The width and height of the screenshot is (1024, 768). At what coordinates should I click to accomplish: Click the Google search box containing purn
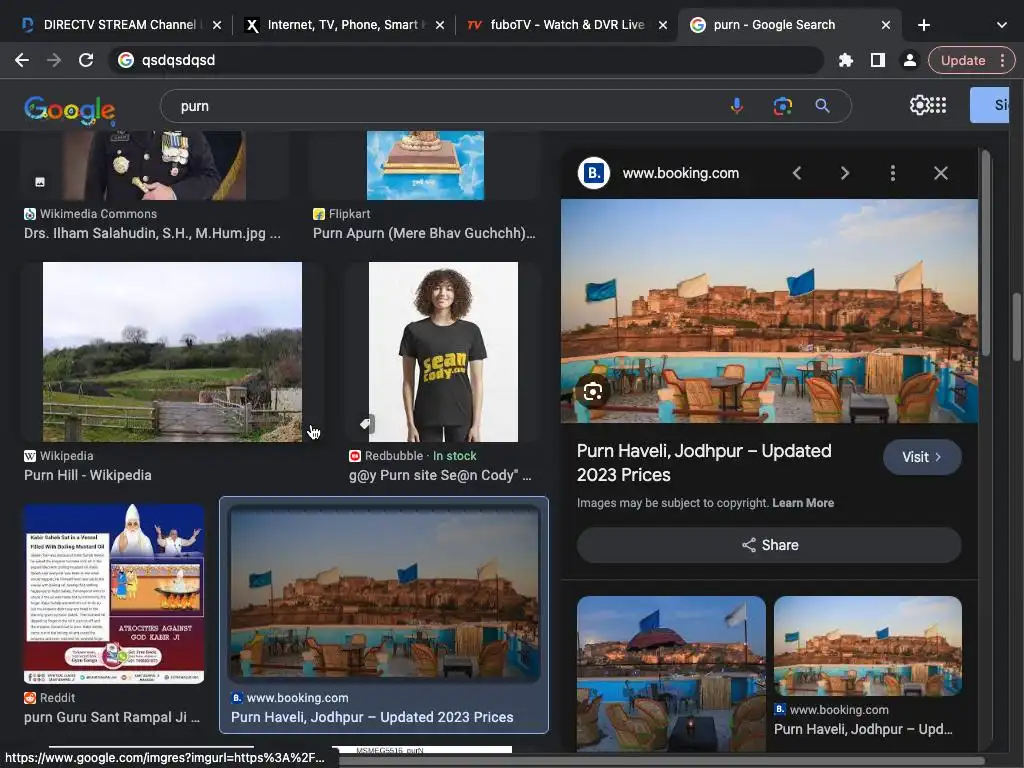point(444,106)
